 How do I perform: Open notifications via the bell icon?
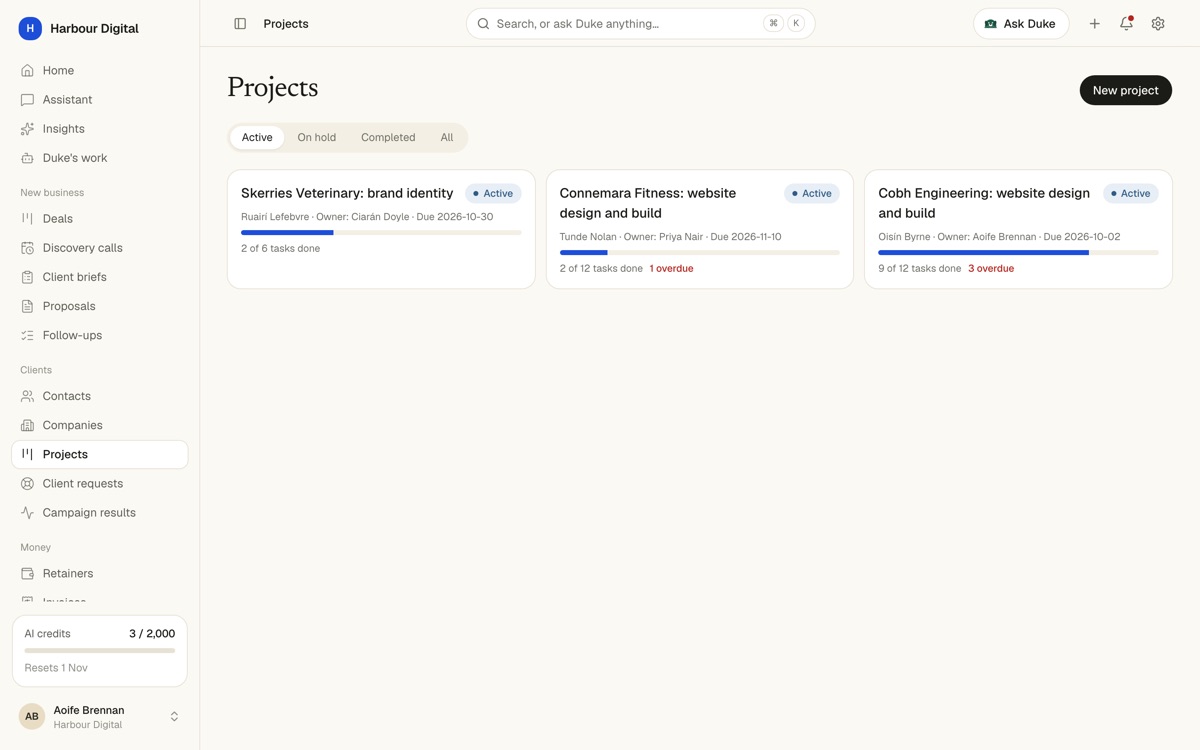pos(1126,24)
